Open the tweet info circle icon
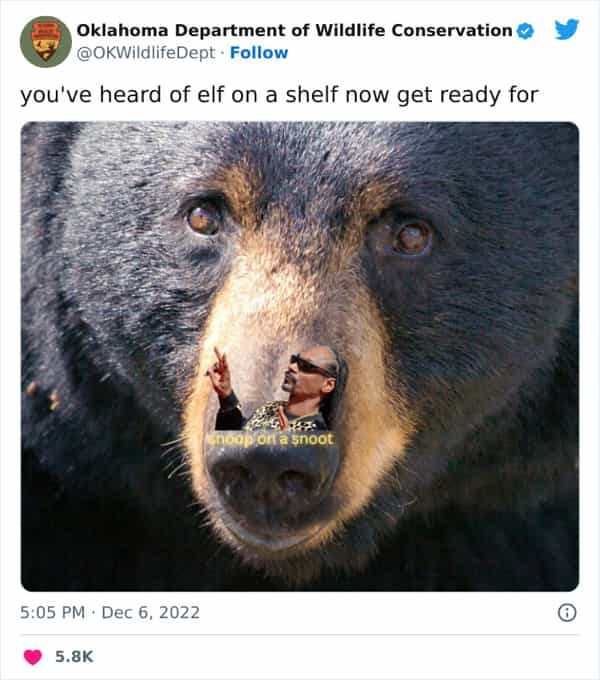This screenshot has width=600, height=680. [x=567, y=612]
